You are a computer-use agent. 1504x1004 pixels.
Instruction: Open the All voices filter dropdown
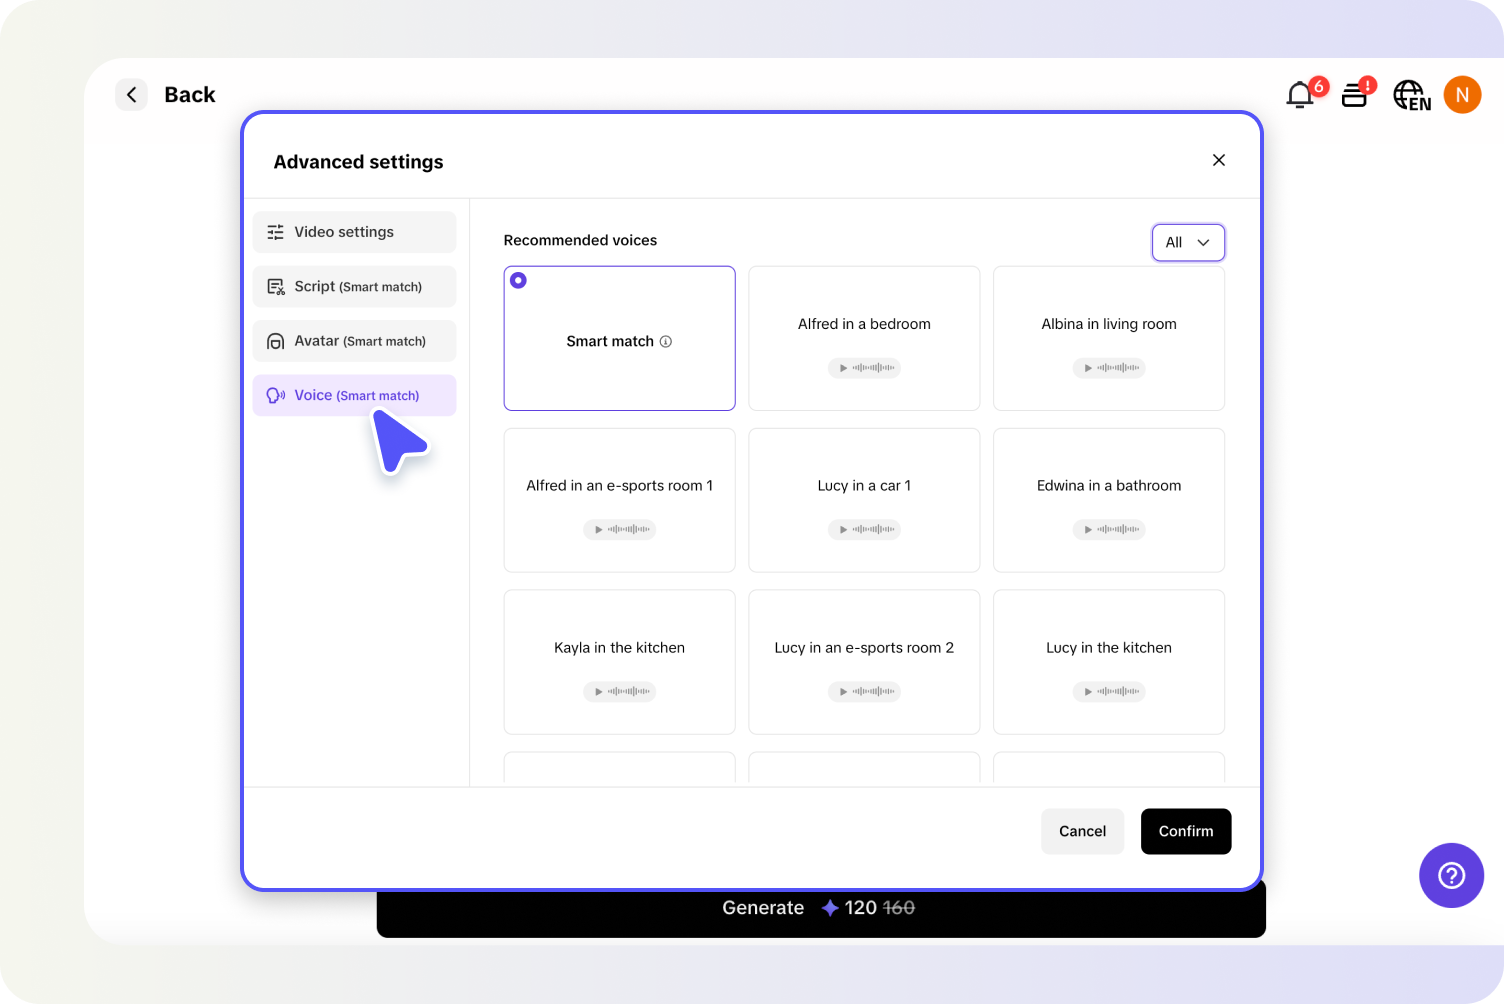click(x=1188, y=242)
